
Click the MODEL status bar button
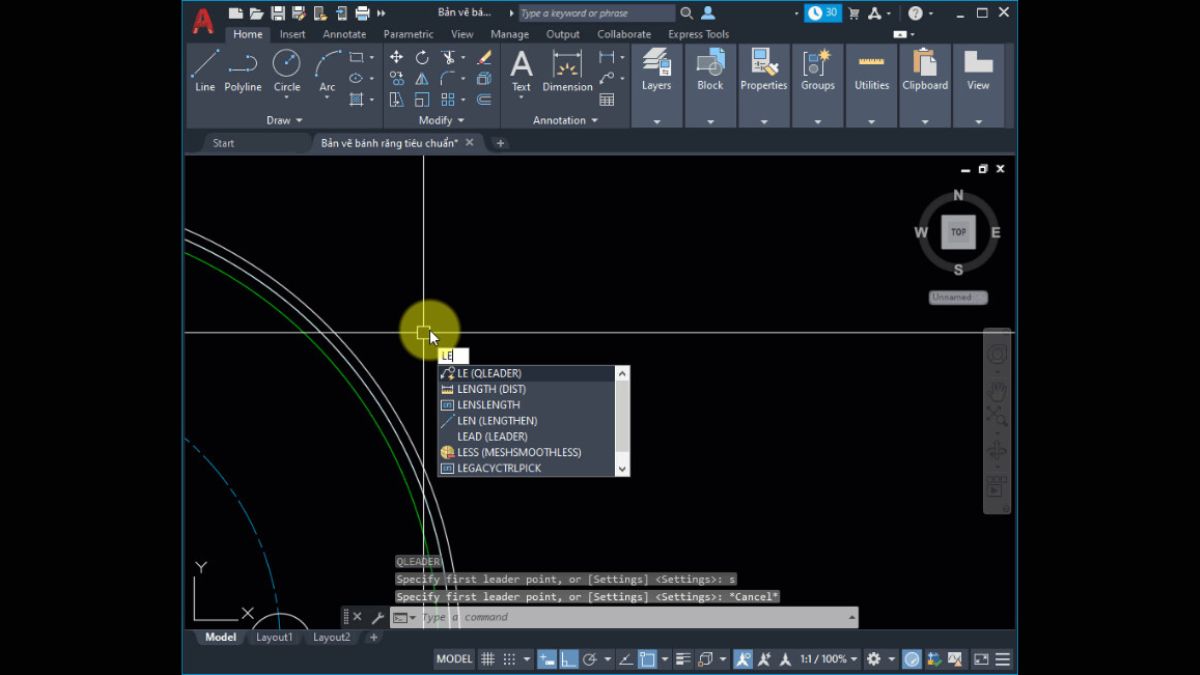tap(454, 659)
